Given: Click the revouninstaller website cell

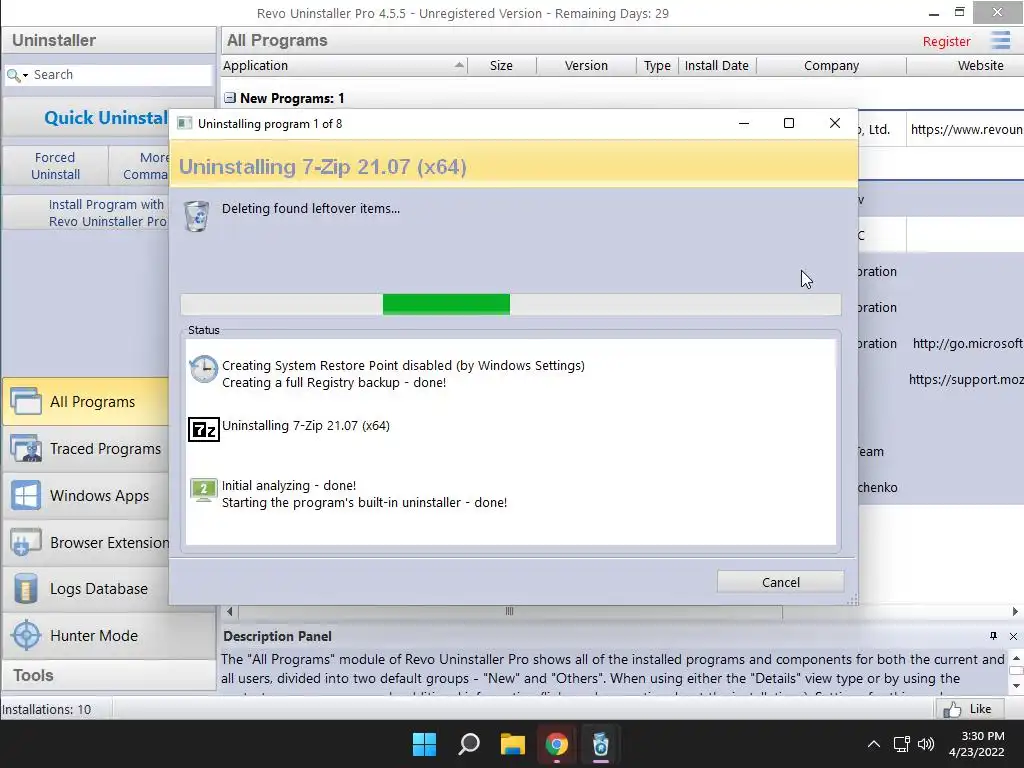Looking at the screenshot, I should [x=965, y=129].
